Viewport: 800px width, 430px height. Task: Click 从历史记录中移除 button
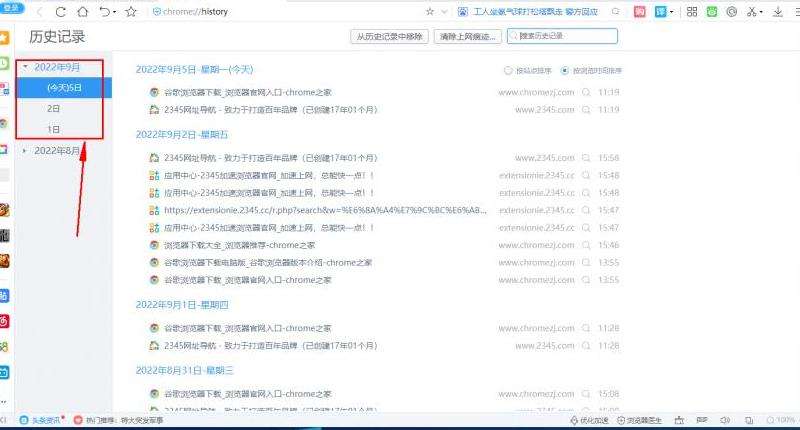pyautogui.click(x=389, y=36)
